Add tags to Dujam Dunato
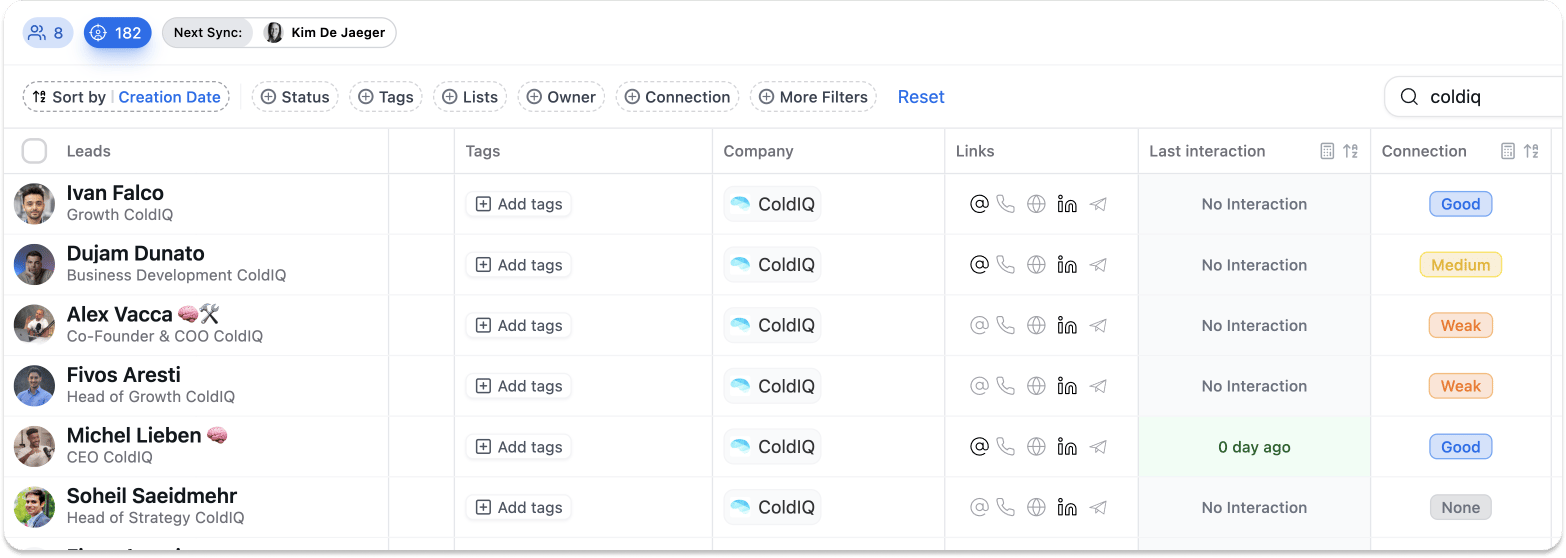Viewport: 1566px width, 558px height. 518,265
